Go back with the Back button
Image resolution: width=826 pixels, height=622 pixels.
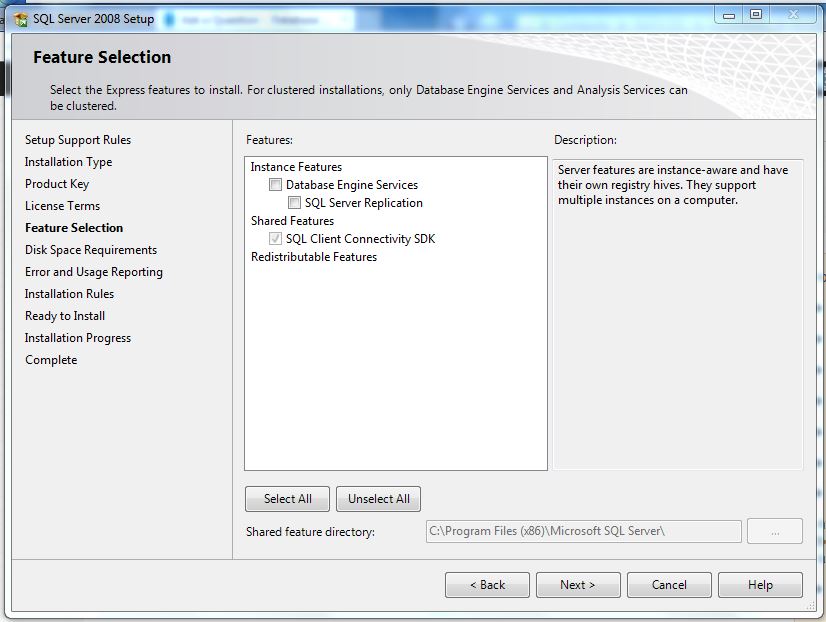tap(487, 585)
